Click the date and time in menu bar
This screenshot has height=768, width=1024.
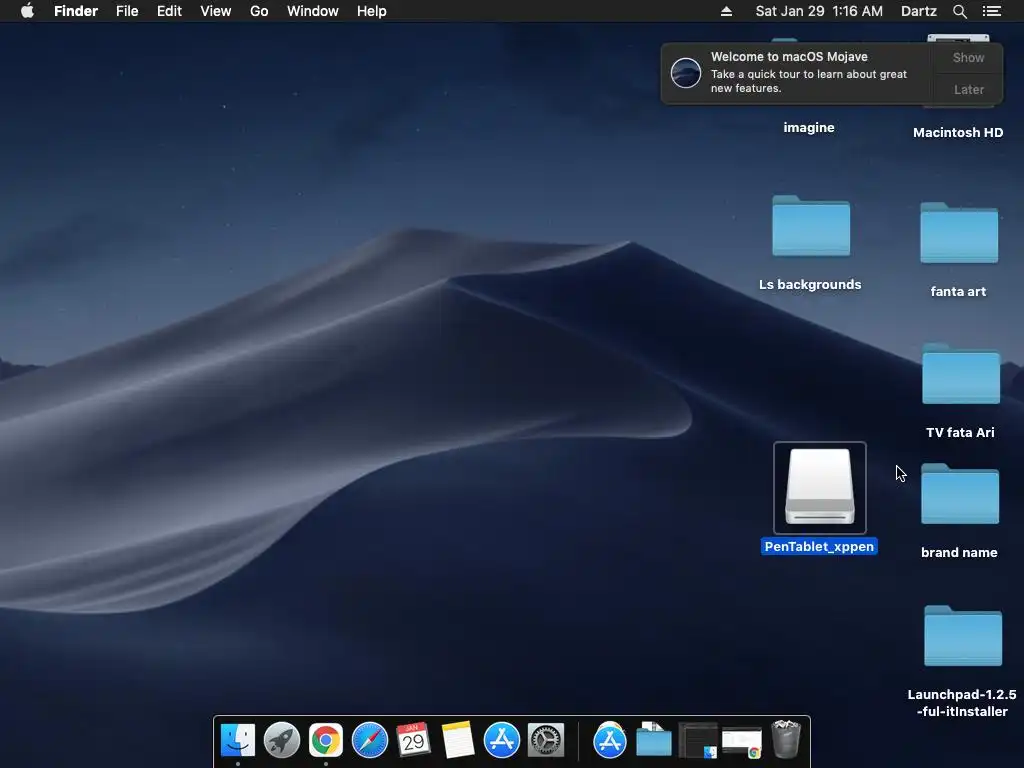coord(819,11)
